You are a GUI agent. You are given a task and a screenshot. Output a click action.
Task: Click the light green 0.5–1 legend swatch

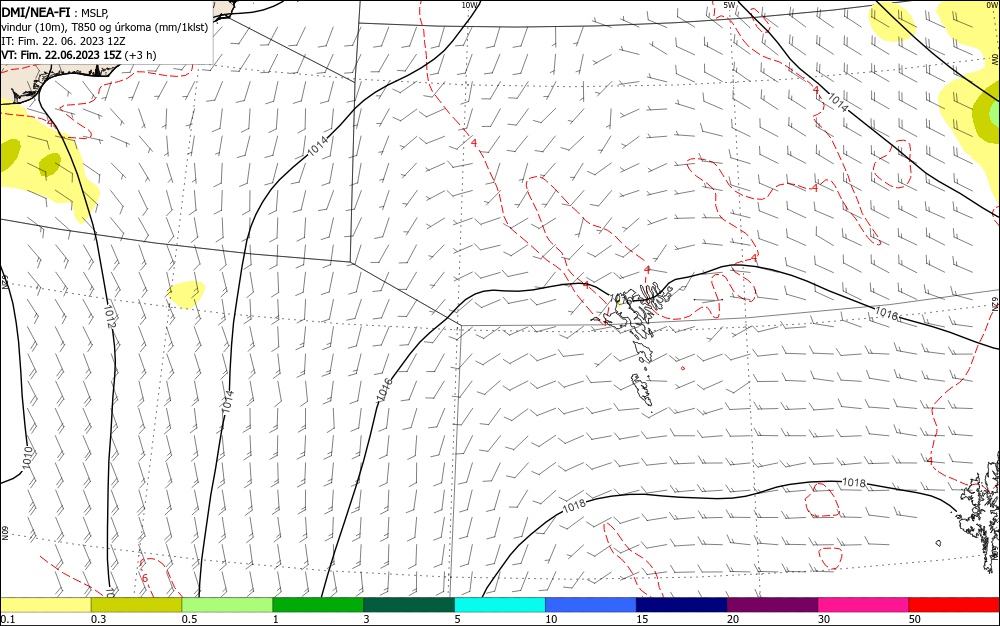tap(227, 605)
